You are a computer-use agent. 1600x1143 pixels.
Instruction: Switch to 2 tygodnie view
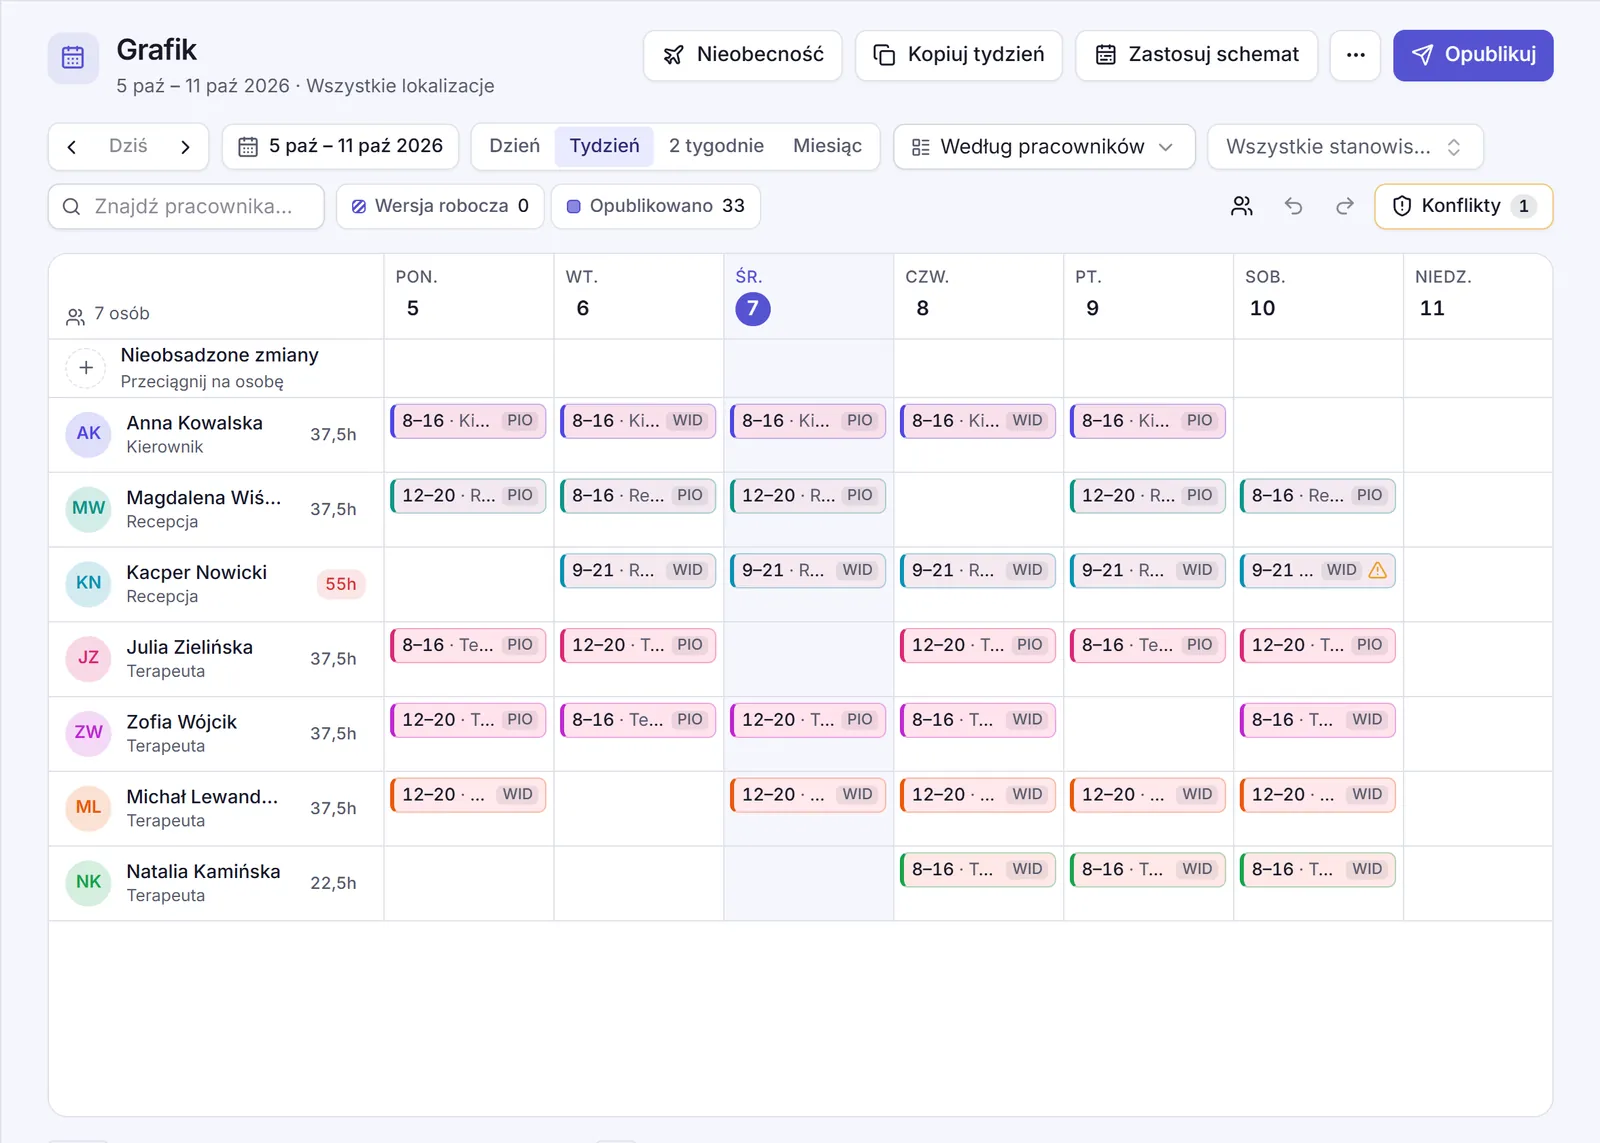coord(716,146)
